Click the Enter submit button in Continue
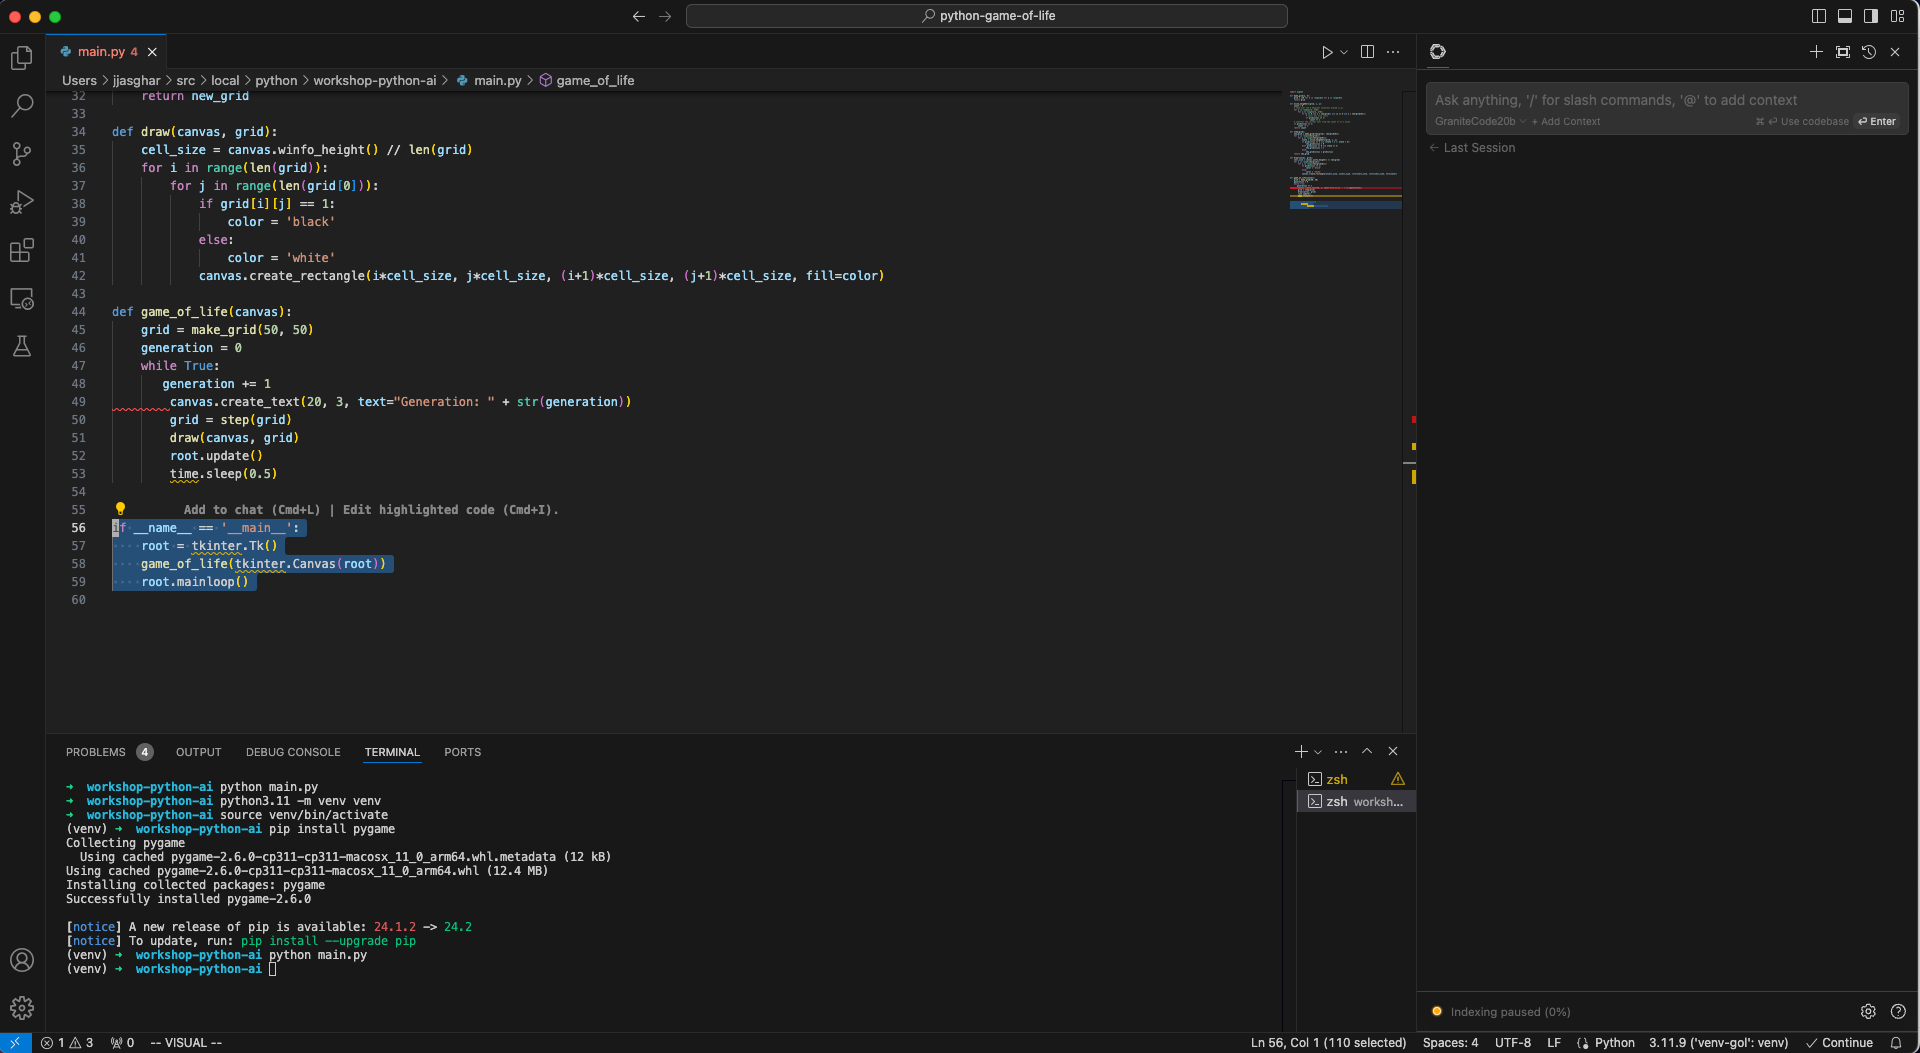The width and height of the screenshot is (1920, 1053). point(1877,121)
